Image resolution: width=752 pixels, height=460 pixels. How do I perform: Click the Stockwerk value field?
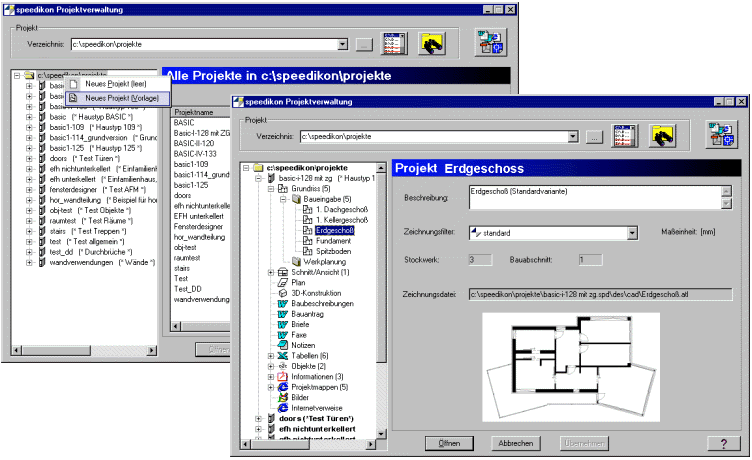pos(480,260)
